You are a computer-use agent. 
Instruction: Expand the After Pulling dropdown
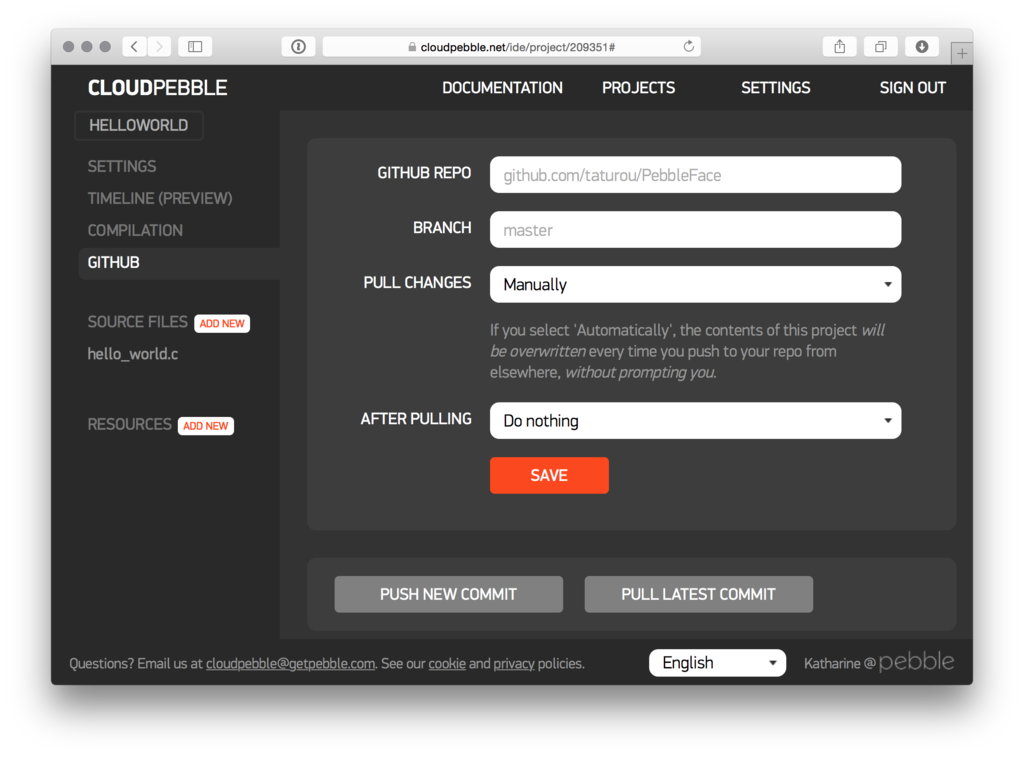(x=696, y=420)
